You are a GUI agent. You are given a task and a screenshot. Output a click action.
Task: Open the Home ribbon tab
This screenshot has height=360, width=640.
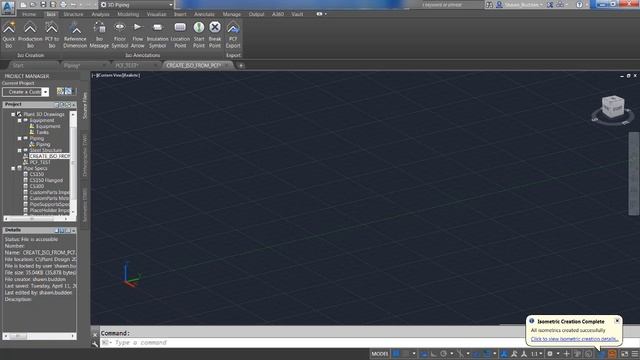click(x=29, y=14)
